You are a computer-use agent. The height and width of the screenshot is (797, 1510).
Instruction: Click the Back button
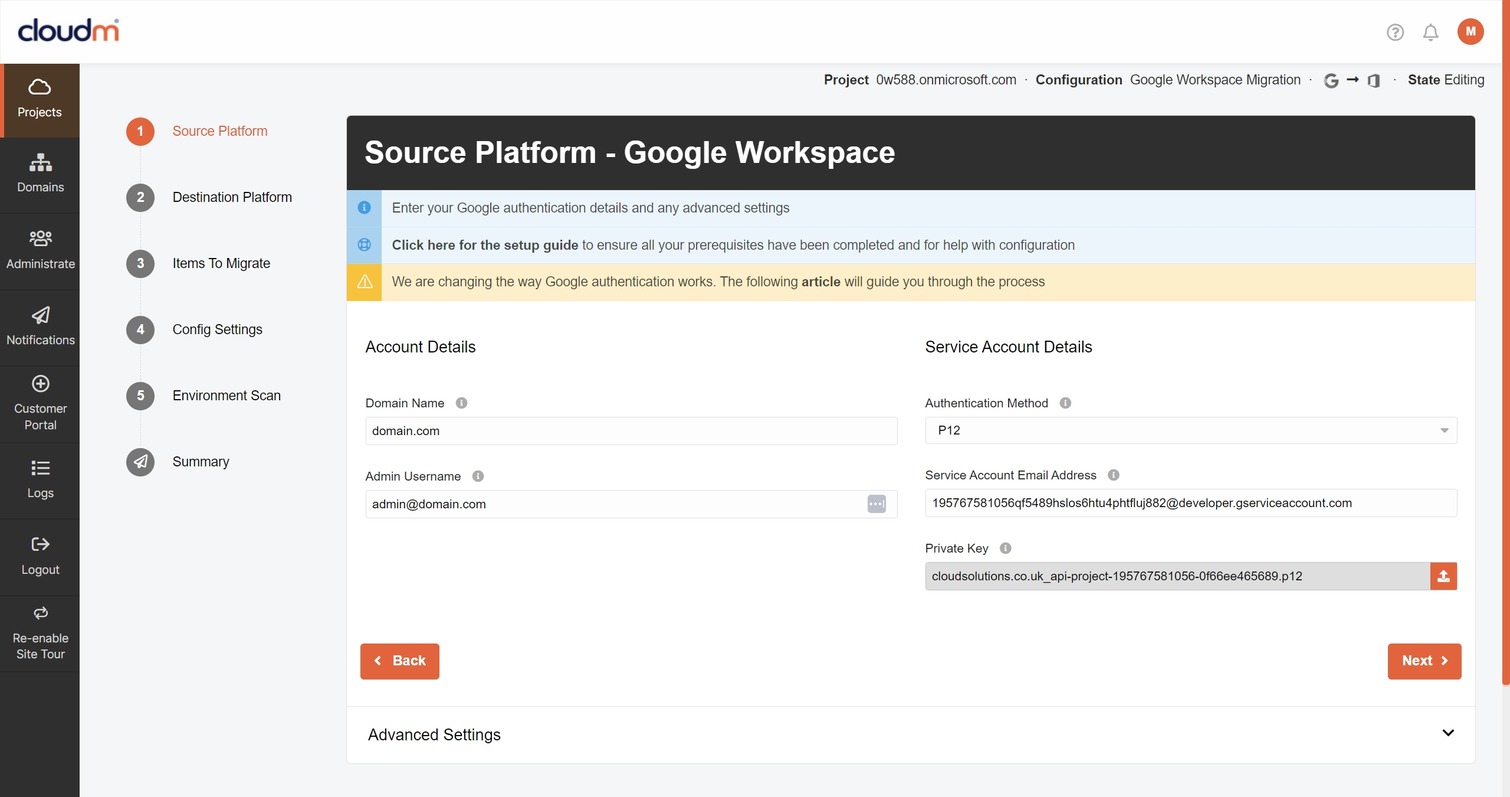click(400, 661)
